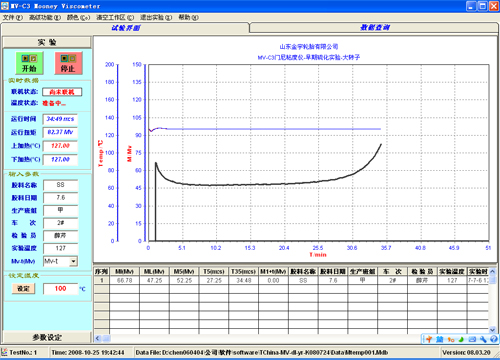
Task: Switch to the 数据查询 tab
Action: click(374, 28)
